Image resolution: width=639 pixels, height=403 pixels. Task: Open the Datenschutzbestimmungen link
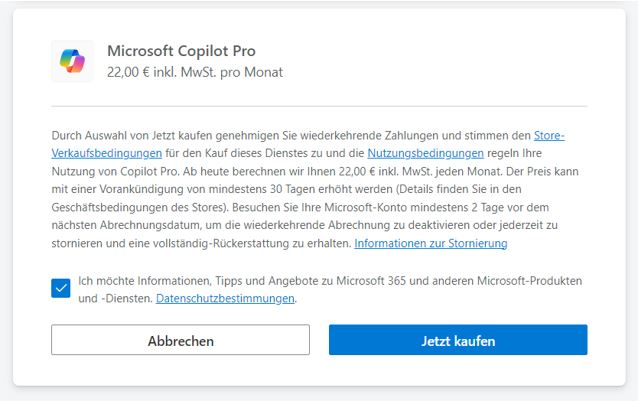tap(225, 298)
